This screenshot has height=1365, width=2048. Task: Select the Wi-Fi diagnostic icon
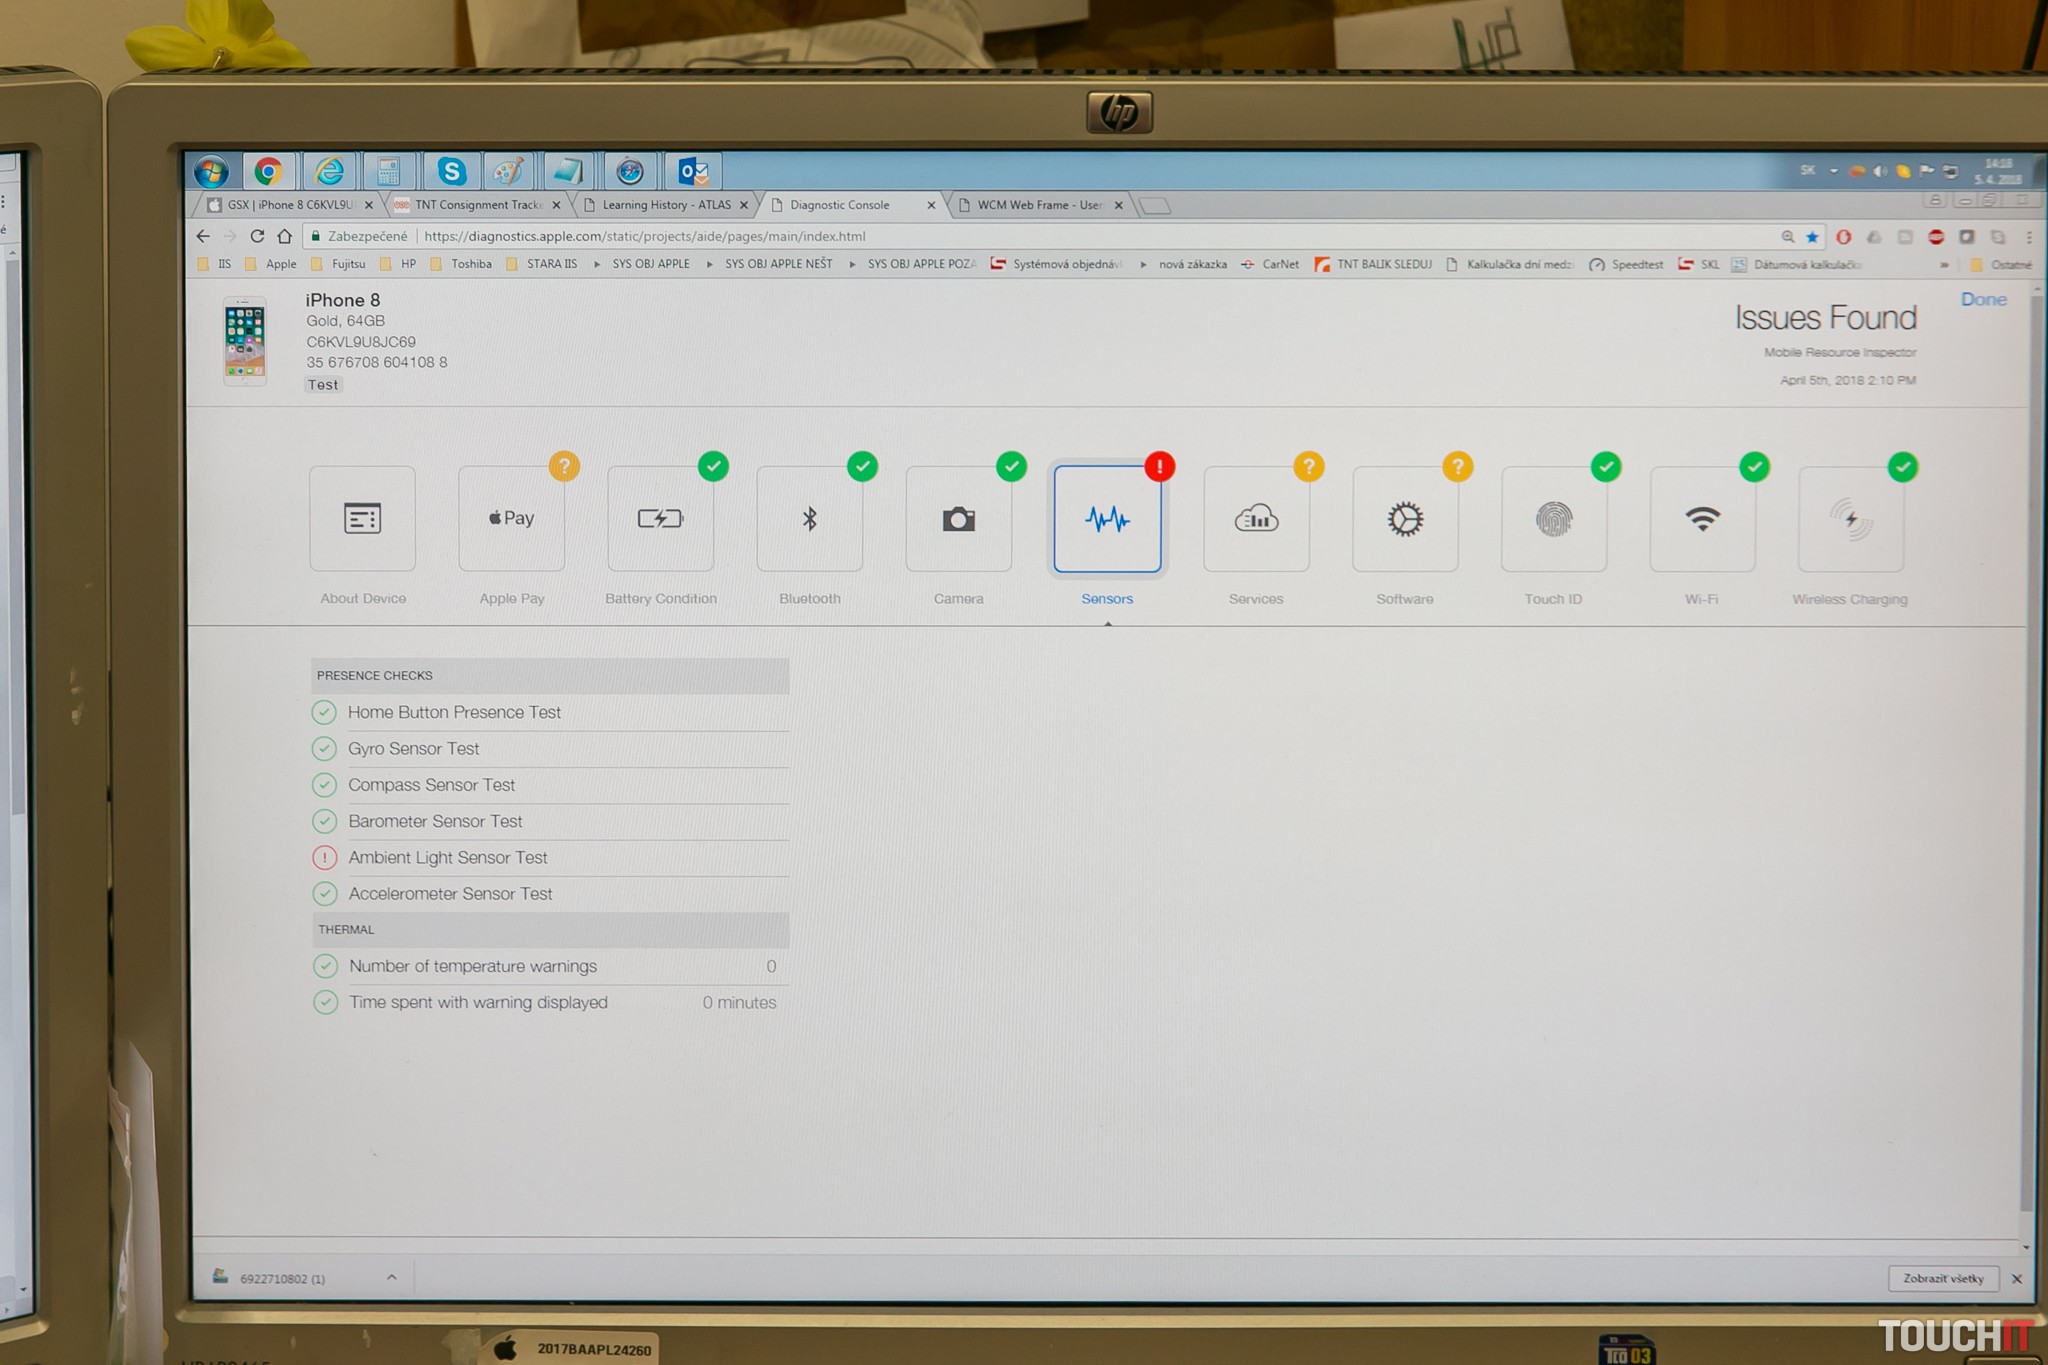[1701, 520]
